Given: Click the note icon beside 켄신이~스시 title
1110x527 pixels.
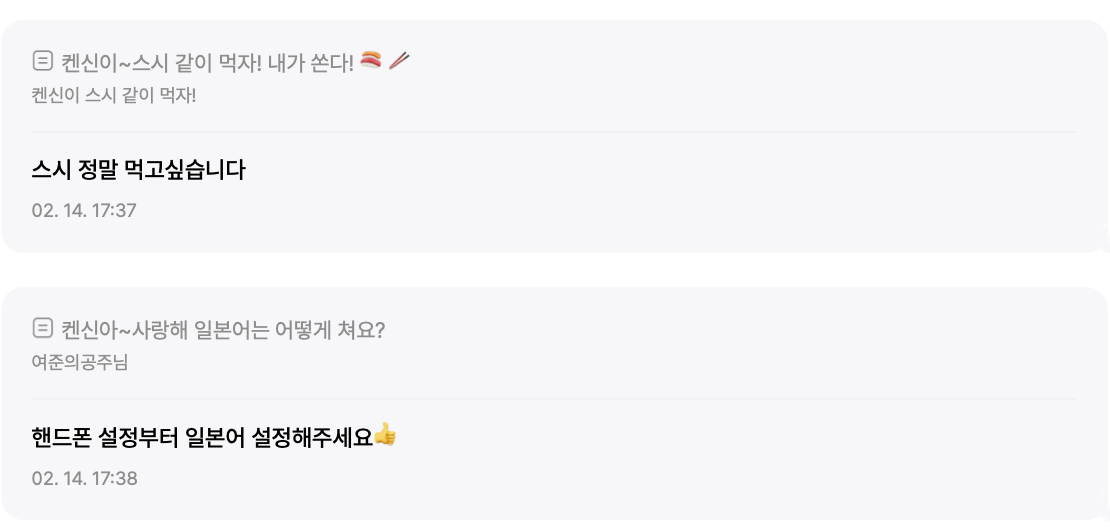Looking at the screenshot, I should 42,62.
